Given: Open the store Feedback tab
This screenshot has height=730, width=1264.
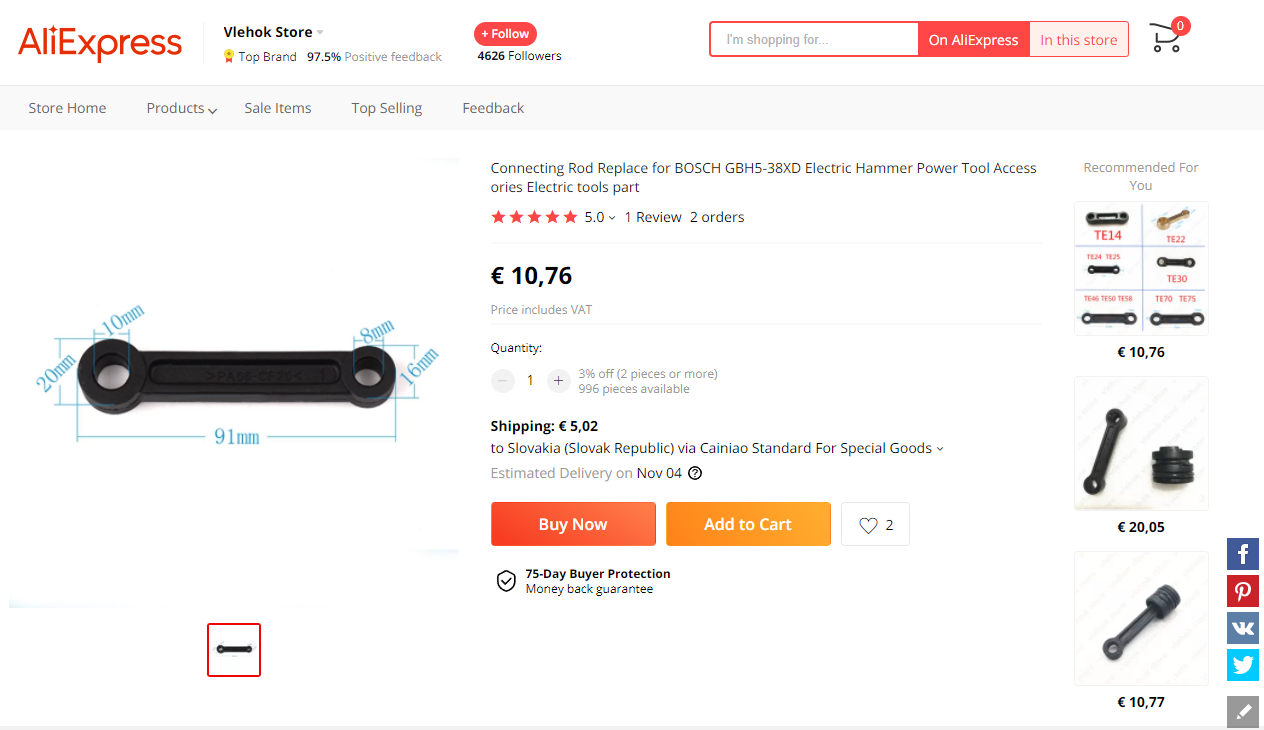Looking at the screenshot, I should pyautogui.click(x=493, y=108).
